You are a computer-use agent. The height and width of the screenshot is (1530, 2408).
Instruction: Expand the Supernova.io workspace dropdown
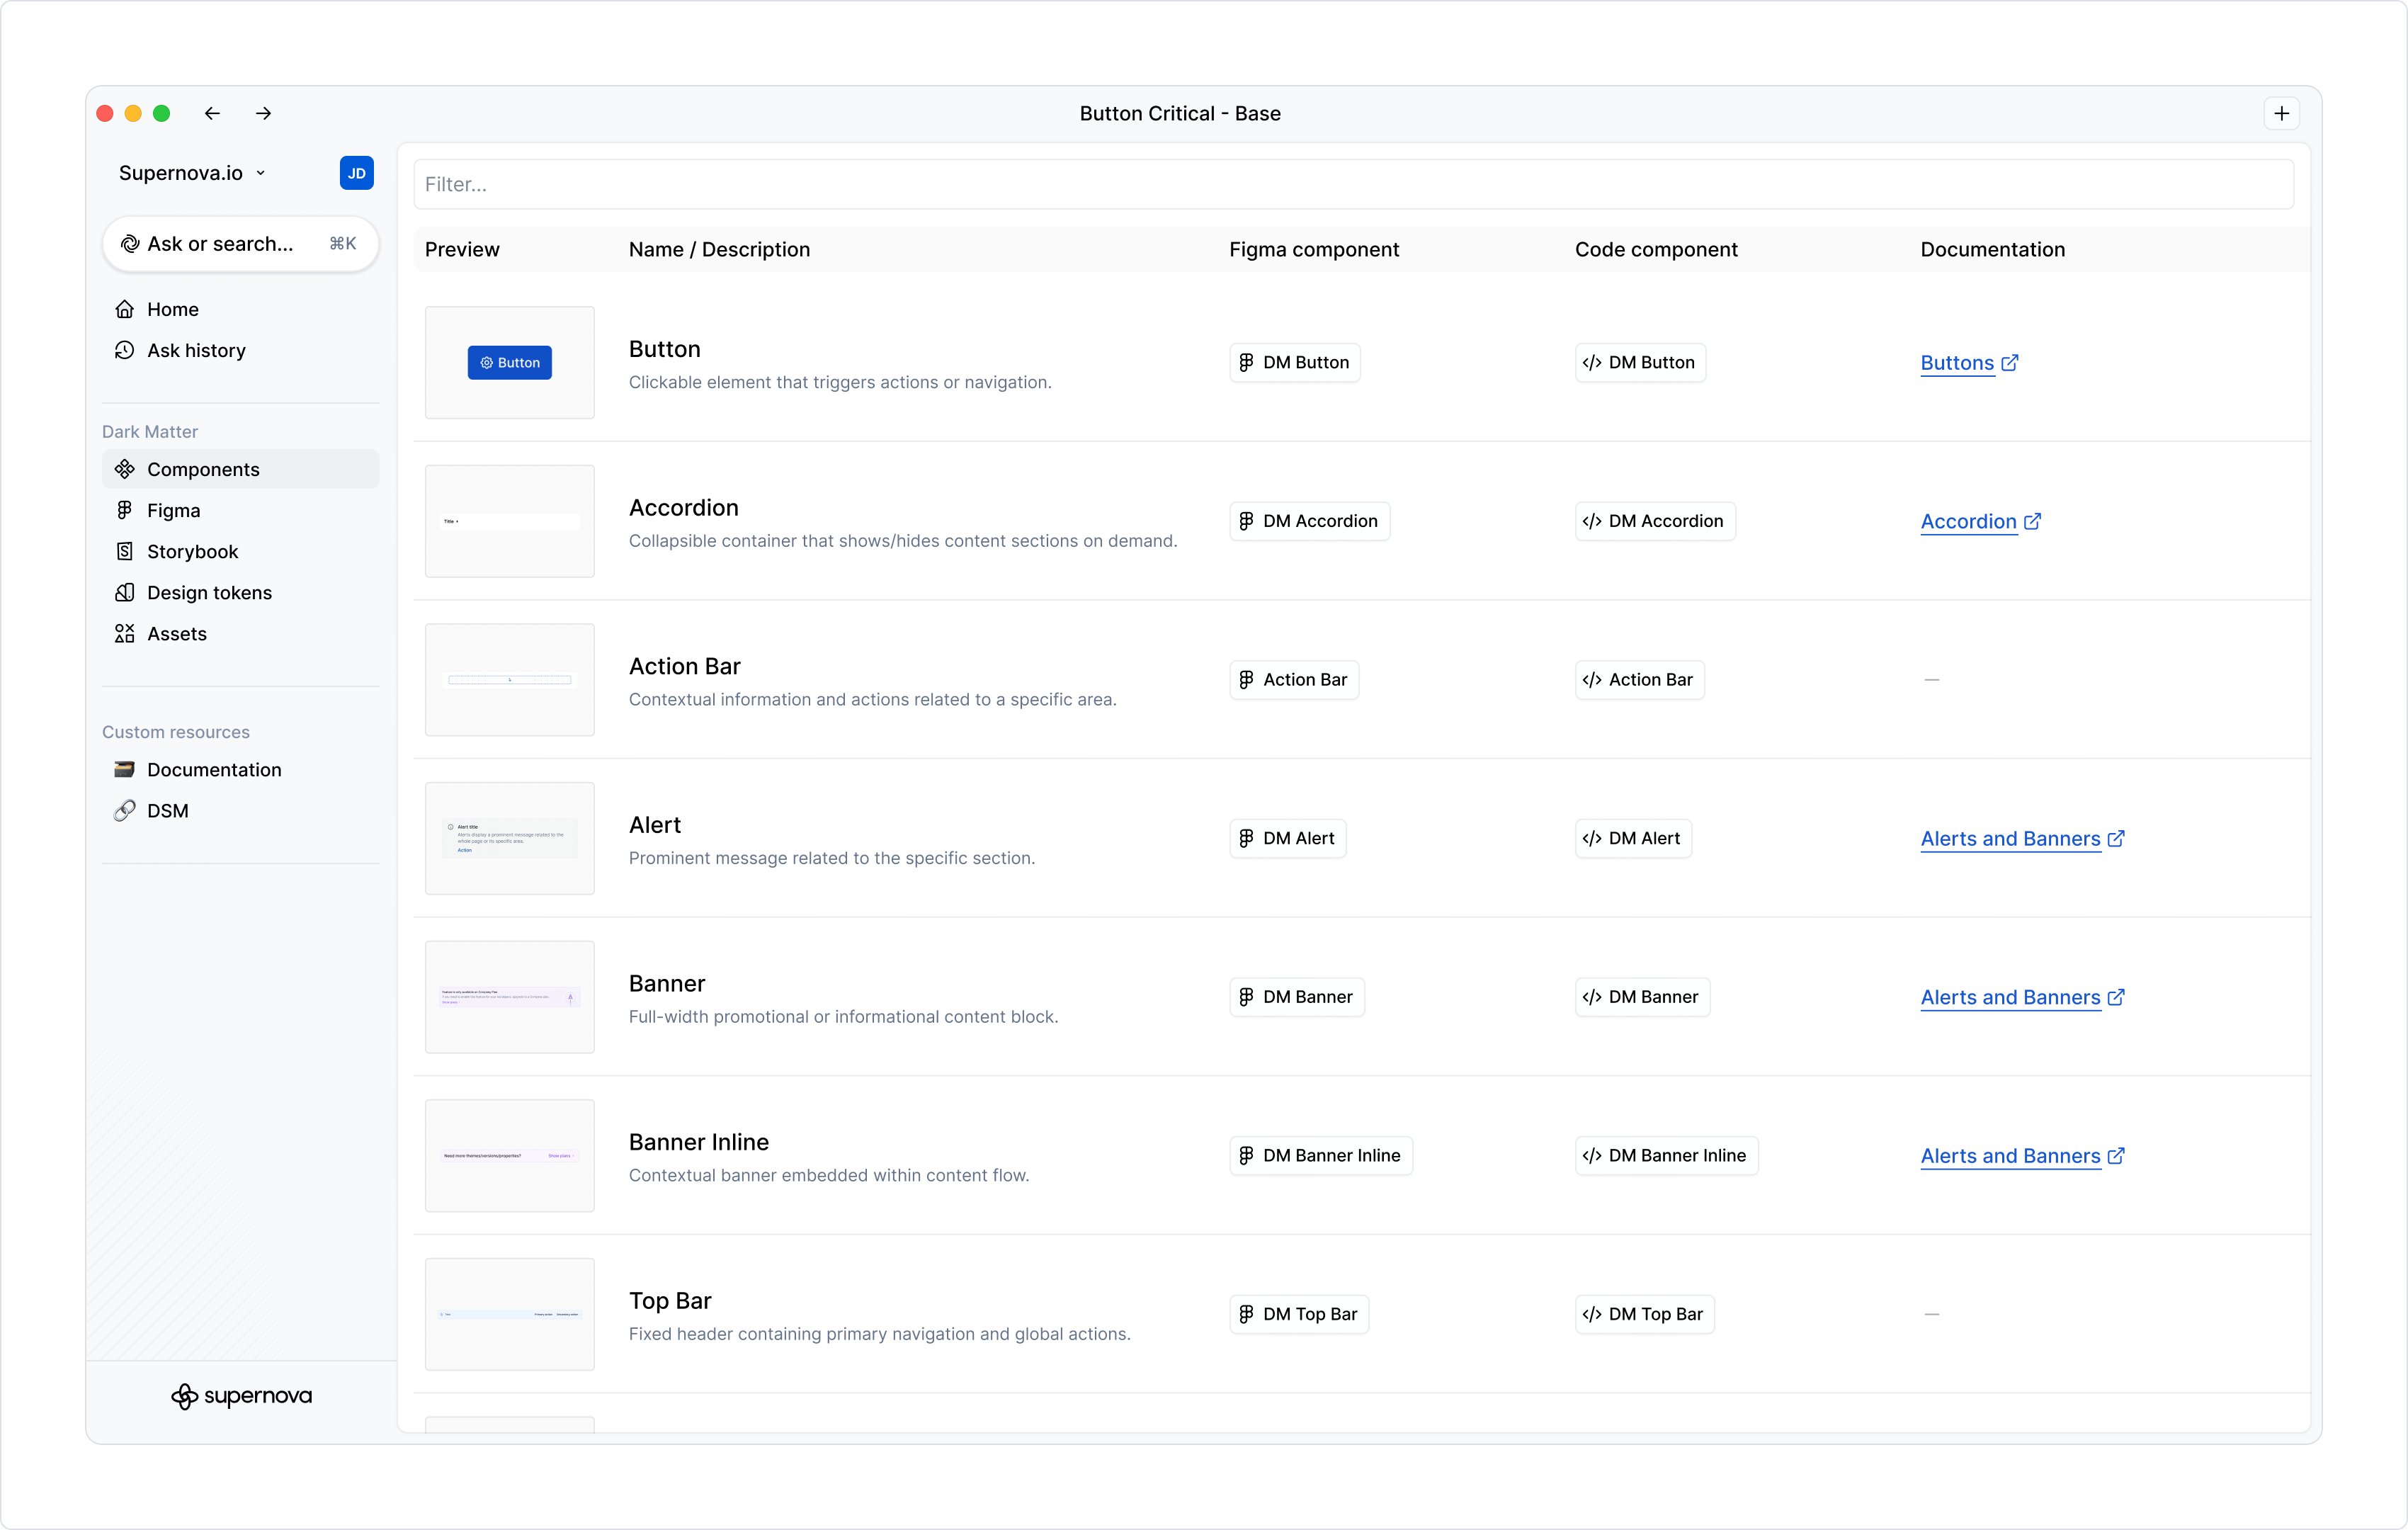192,173
